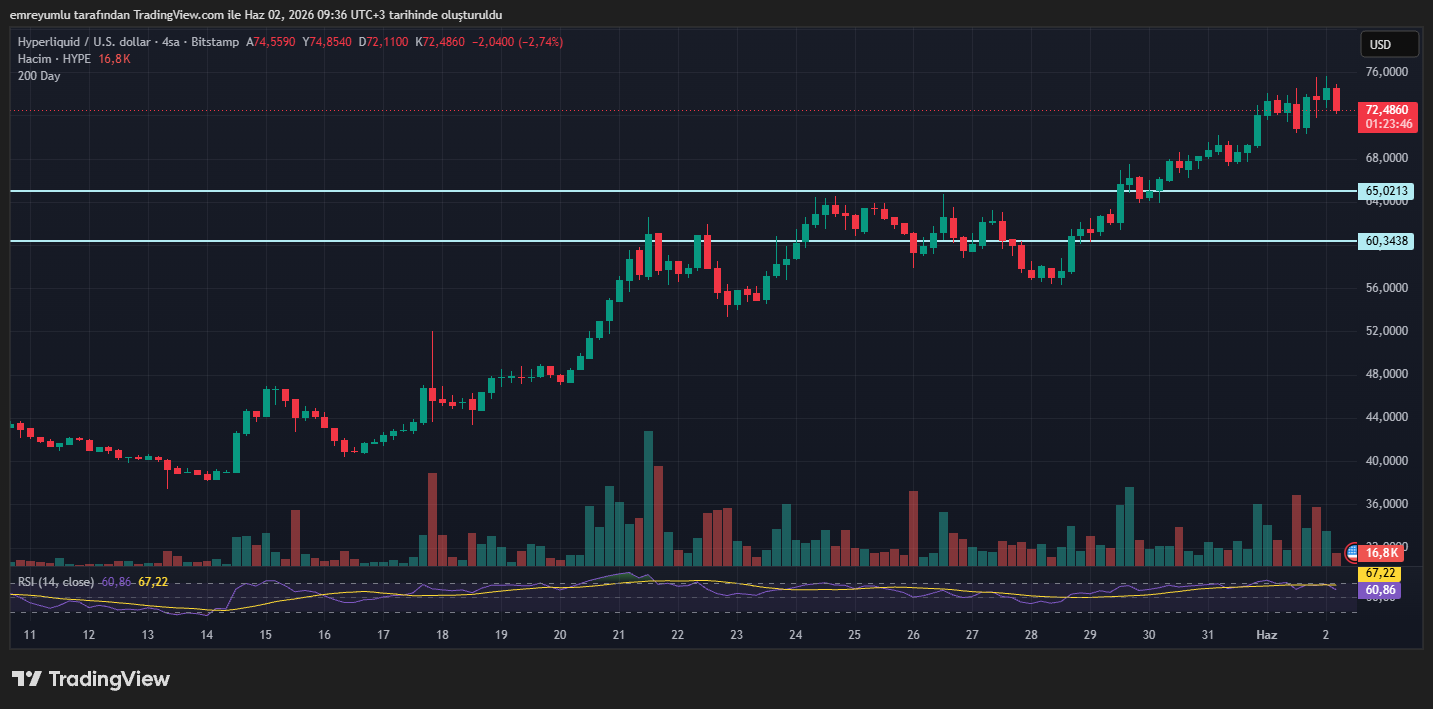Click the US flag economic event icon
Screen dimensions: 1433x709
[1351, 552]
